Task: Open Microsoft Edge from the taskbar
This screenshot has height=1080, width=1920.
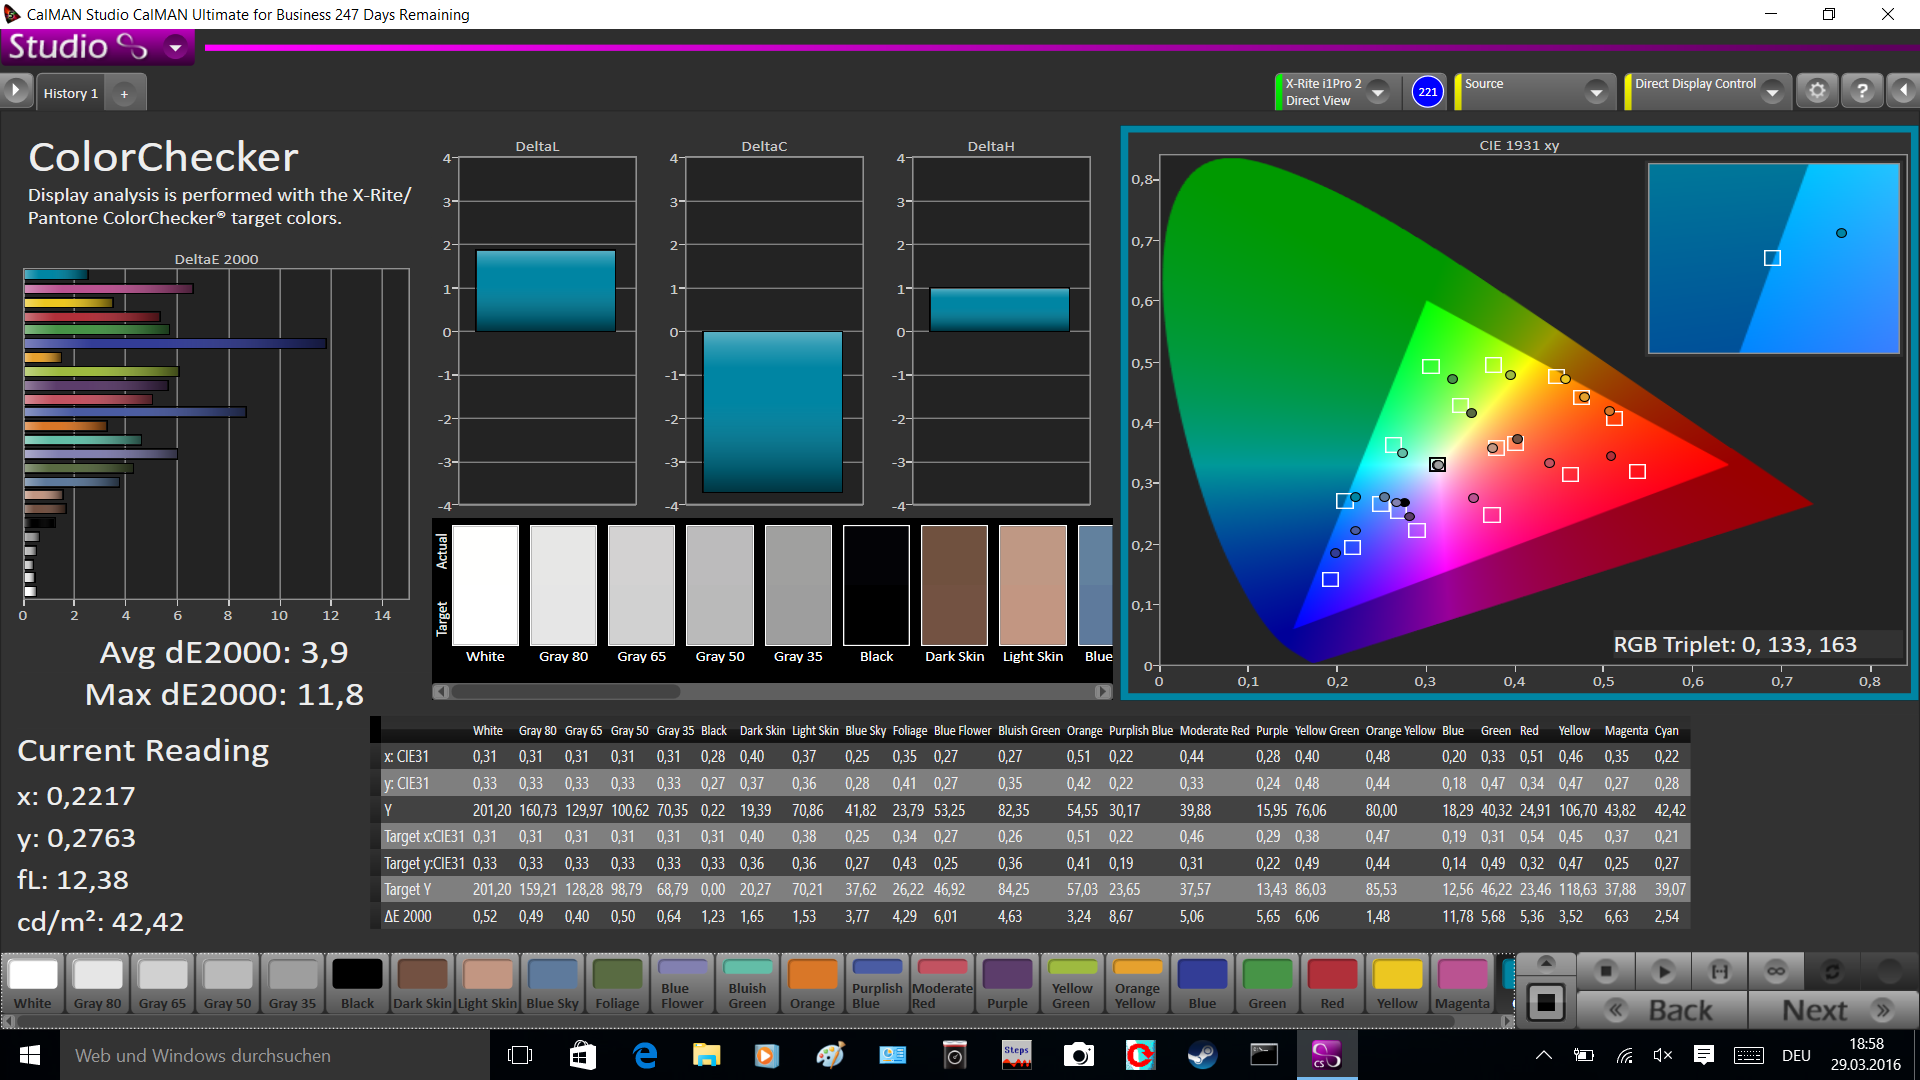Action: coord(645,1055)
